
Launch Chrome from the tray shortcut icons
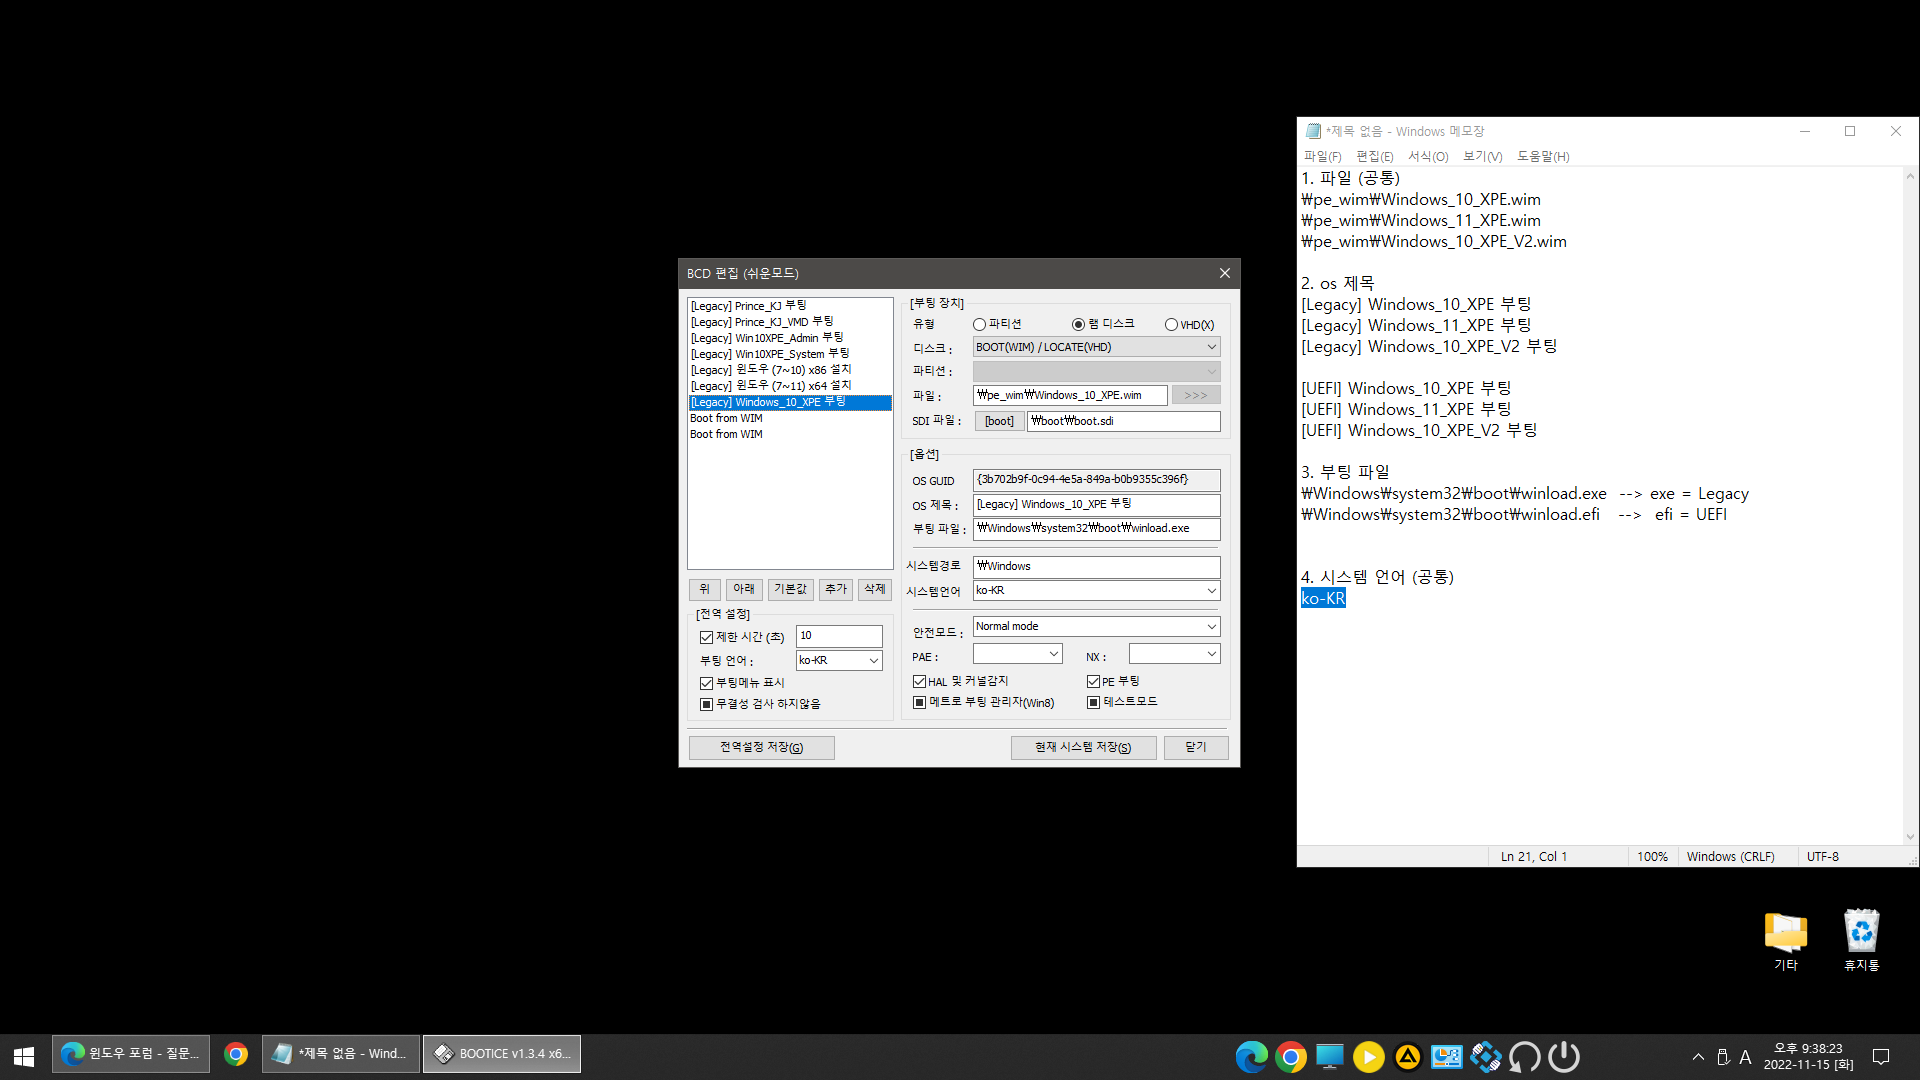(x=1291, y=1056)
